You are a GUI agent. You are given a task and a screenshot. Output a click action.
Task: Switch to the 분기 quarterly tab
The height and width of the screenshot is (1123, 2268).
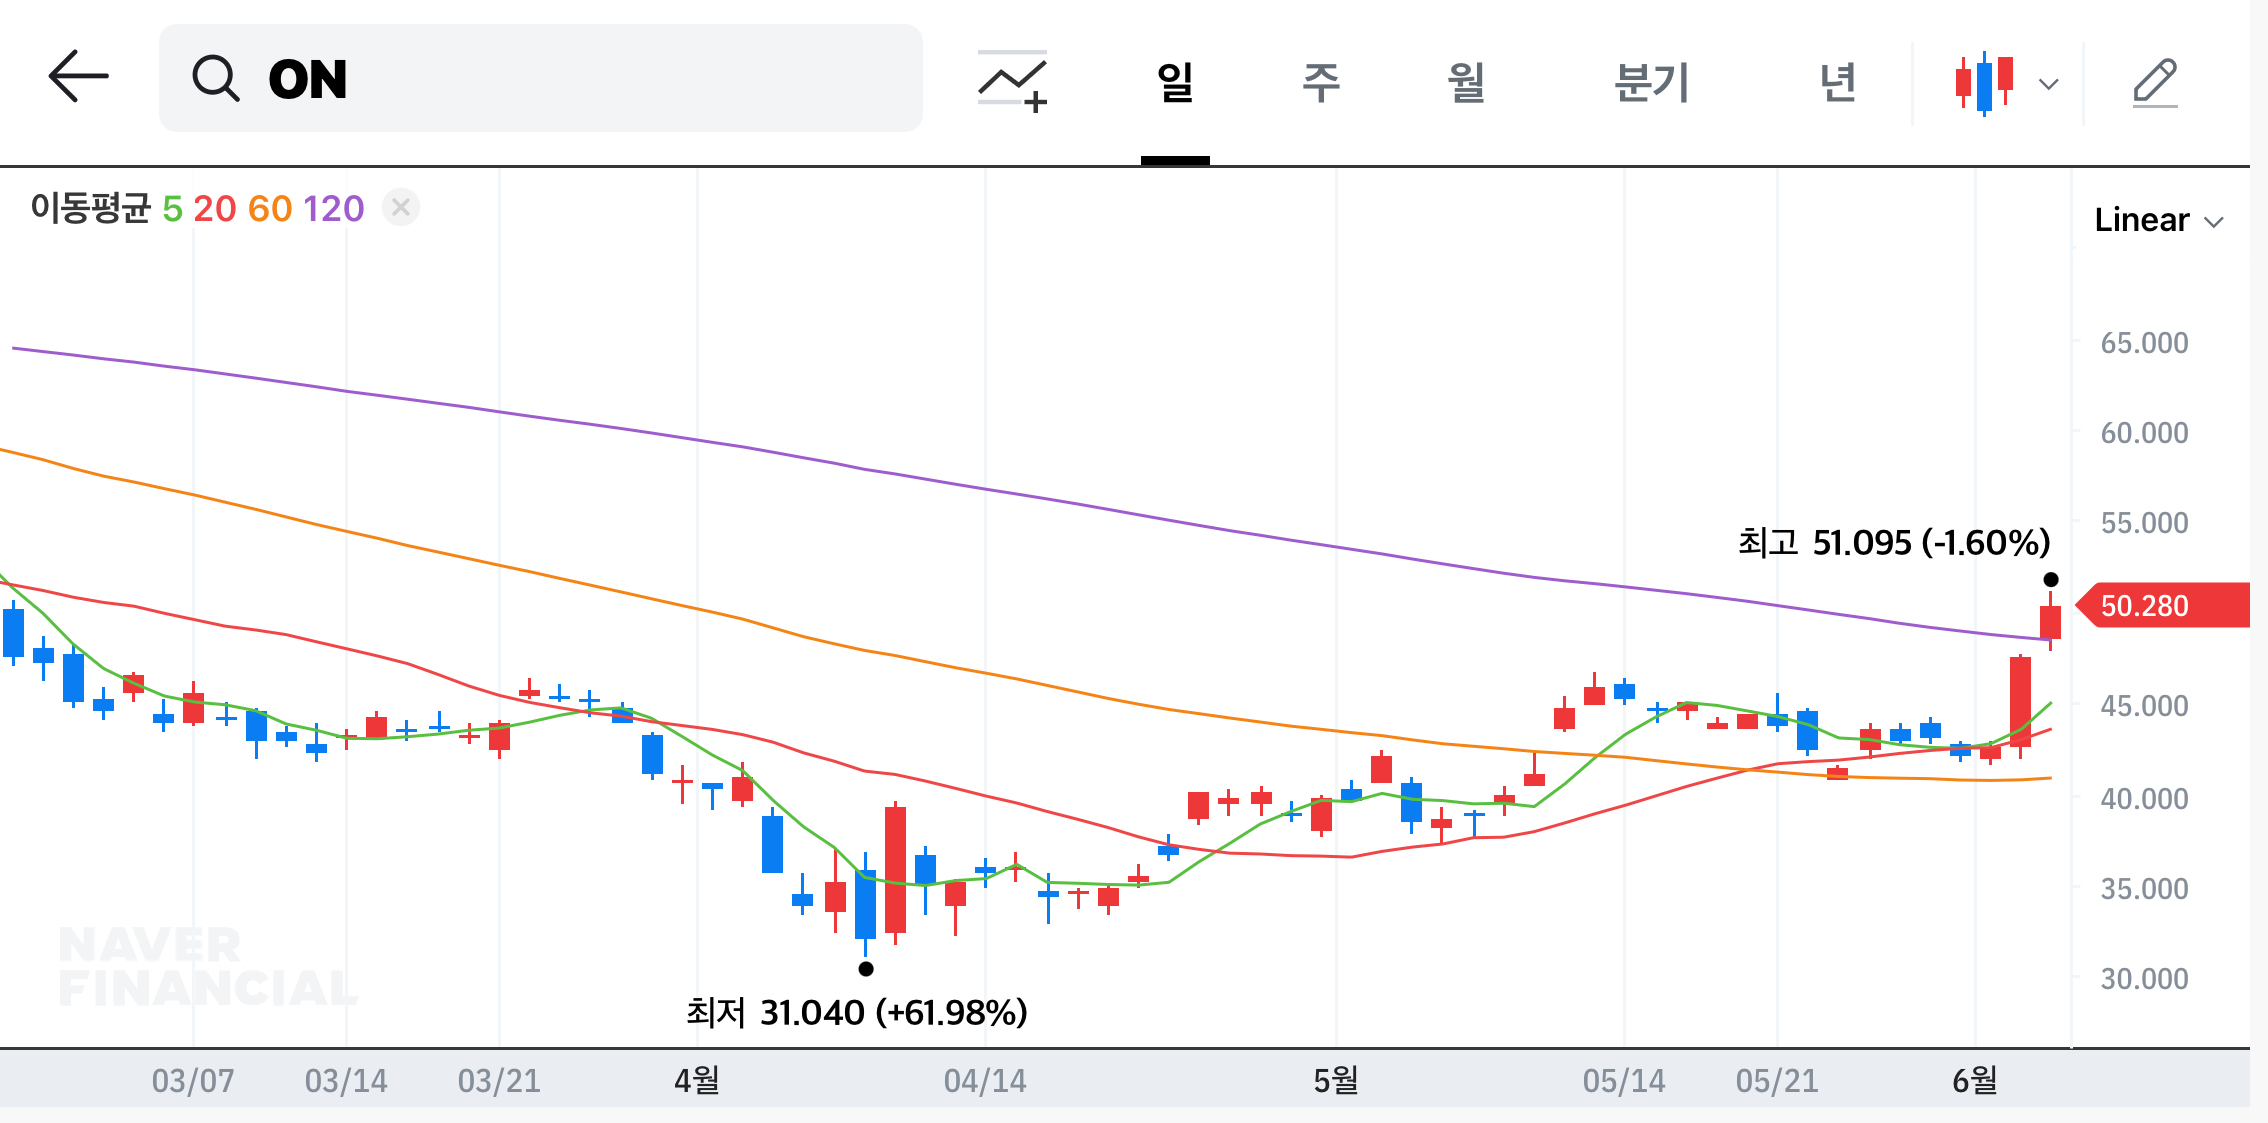click(x=1652, y=82)
